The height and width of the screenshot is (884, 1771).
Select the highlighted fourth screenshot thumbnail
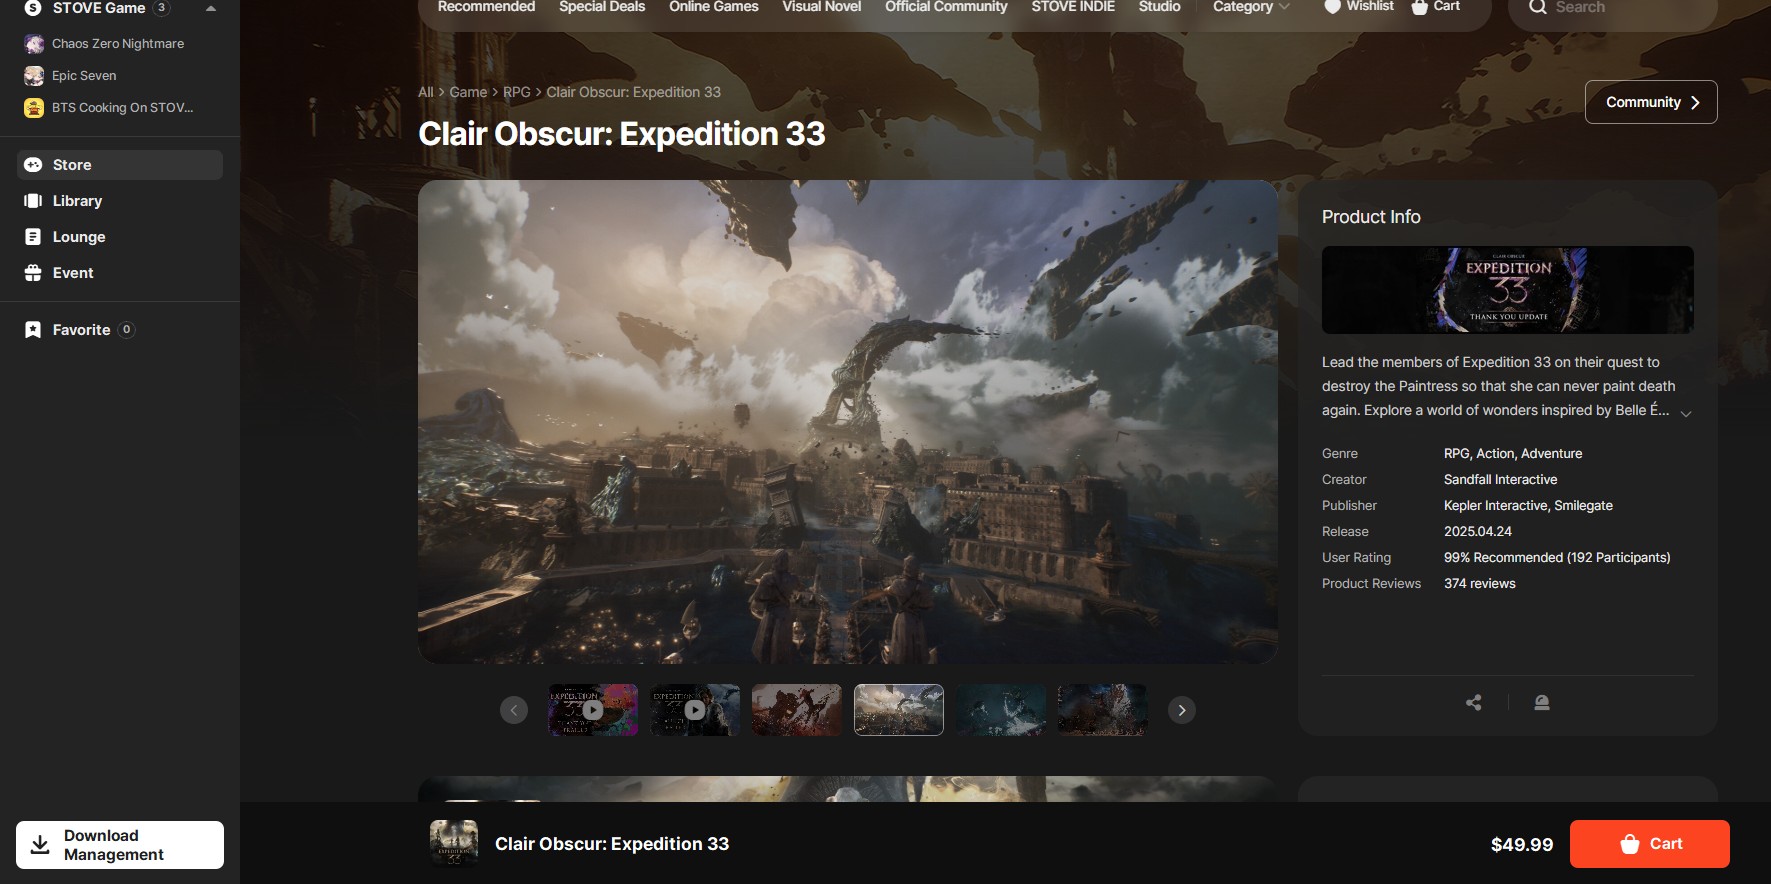(x=899, y=710)
